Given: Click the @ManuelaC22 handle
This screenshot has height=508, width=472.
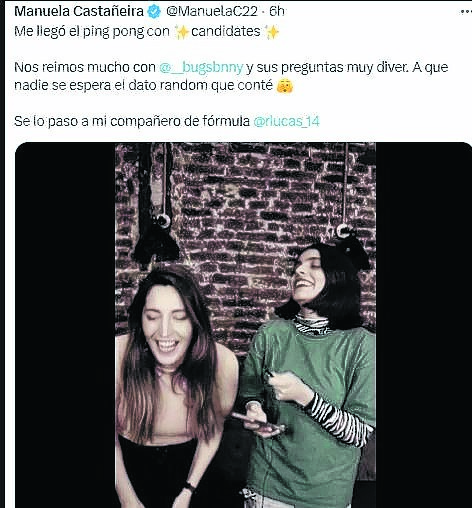Looking at the screenshot, I should click(x=212, y=12).
